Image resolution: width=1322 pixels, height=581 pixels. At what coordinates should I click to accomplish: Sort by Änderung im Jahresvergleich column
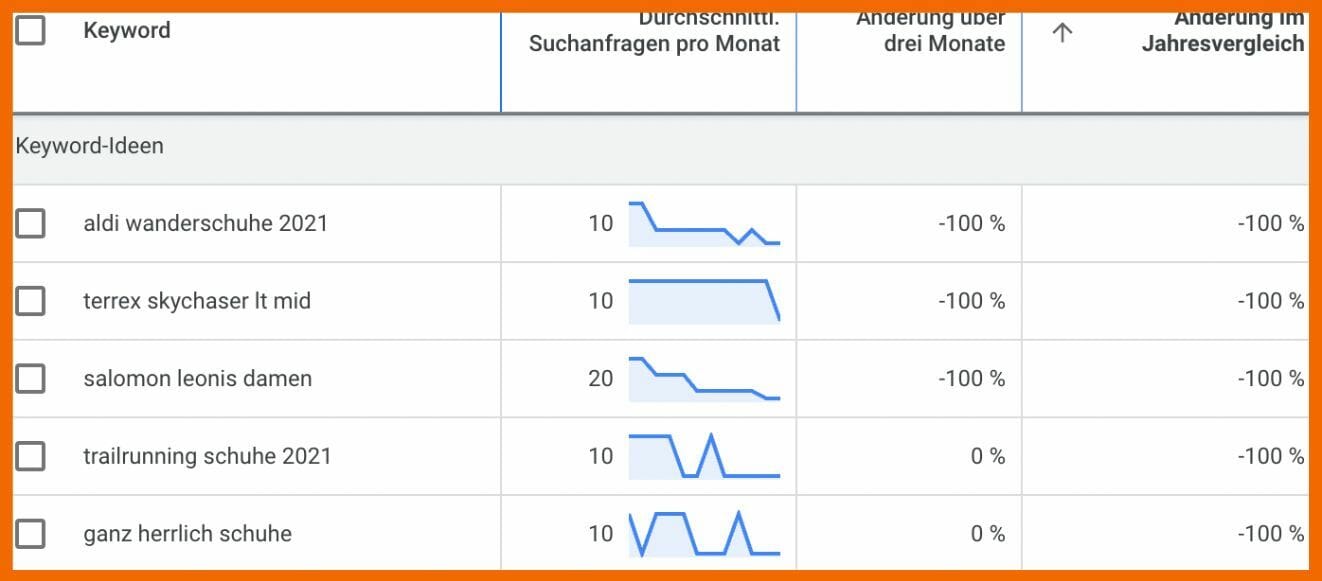click(x=1222, y=31)
